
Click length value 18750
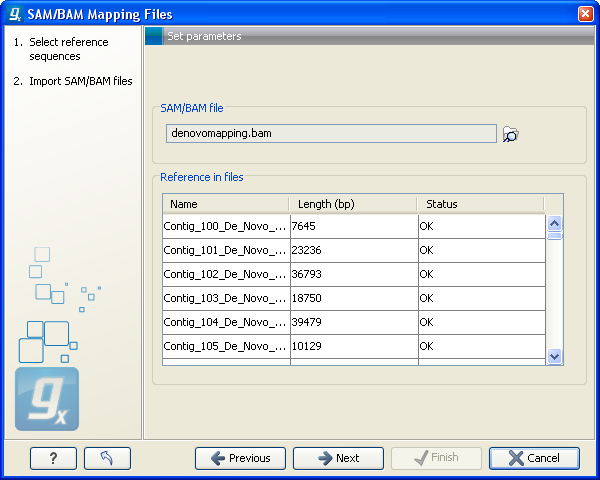(x=307, y=298)
